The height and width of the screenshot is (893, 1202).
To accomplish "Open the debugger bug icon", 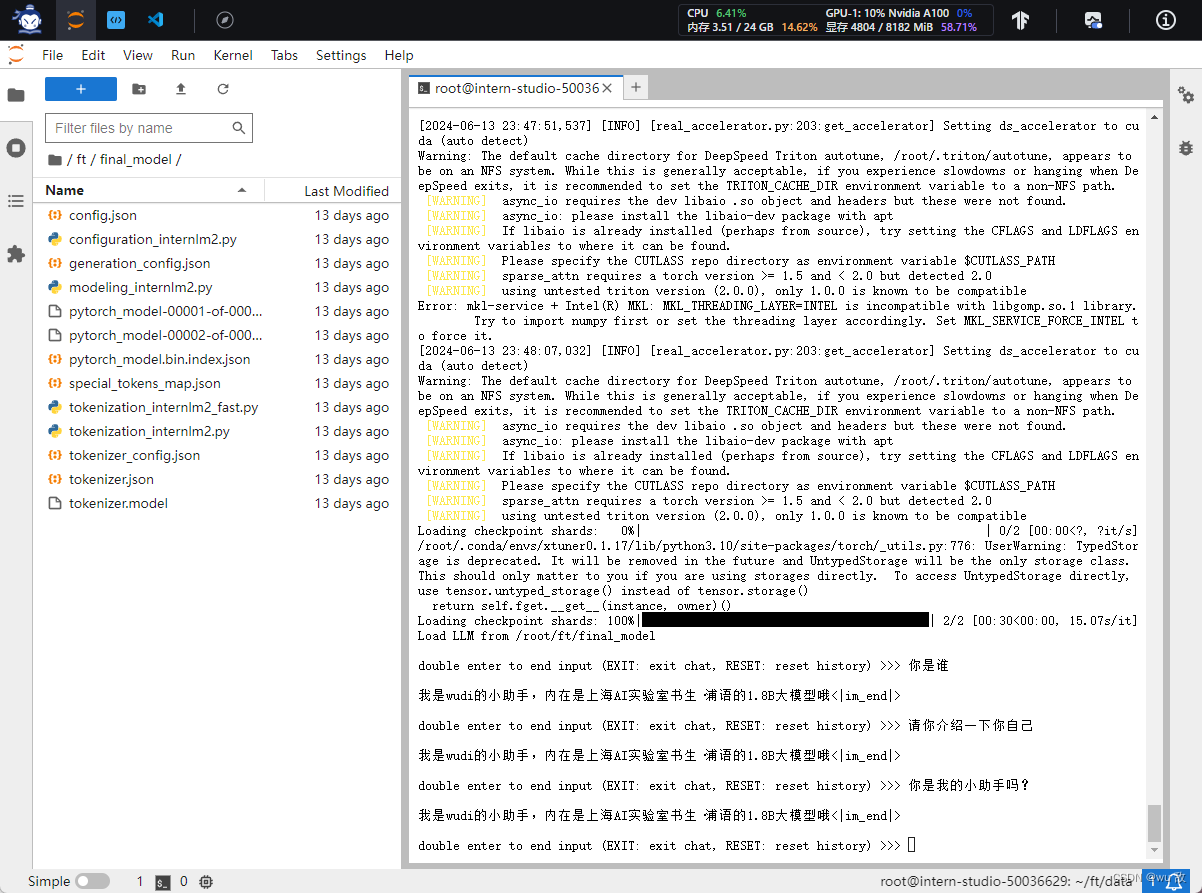I will tap(1186, 147).
